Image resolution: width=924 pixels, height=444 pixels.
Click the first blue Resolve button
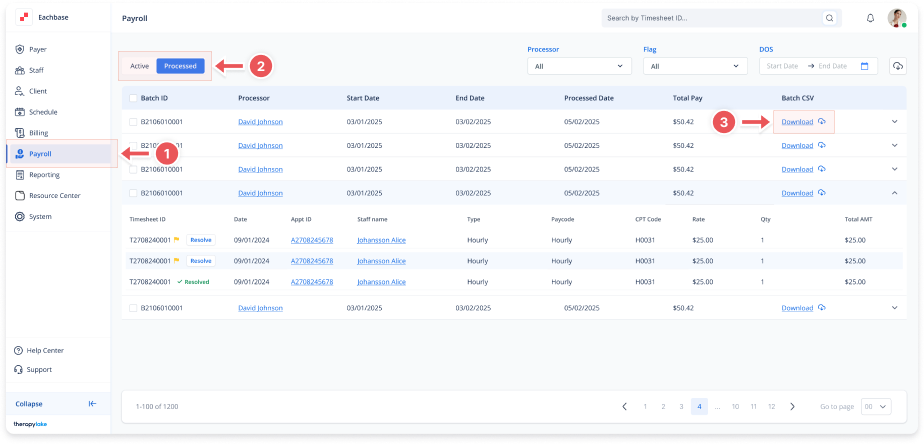[201, 240]
